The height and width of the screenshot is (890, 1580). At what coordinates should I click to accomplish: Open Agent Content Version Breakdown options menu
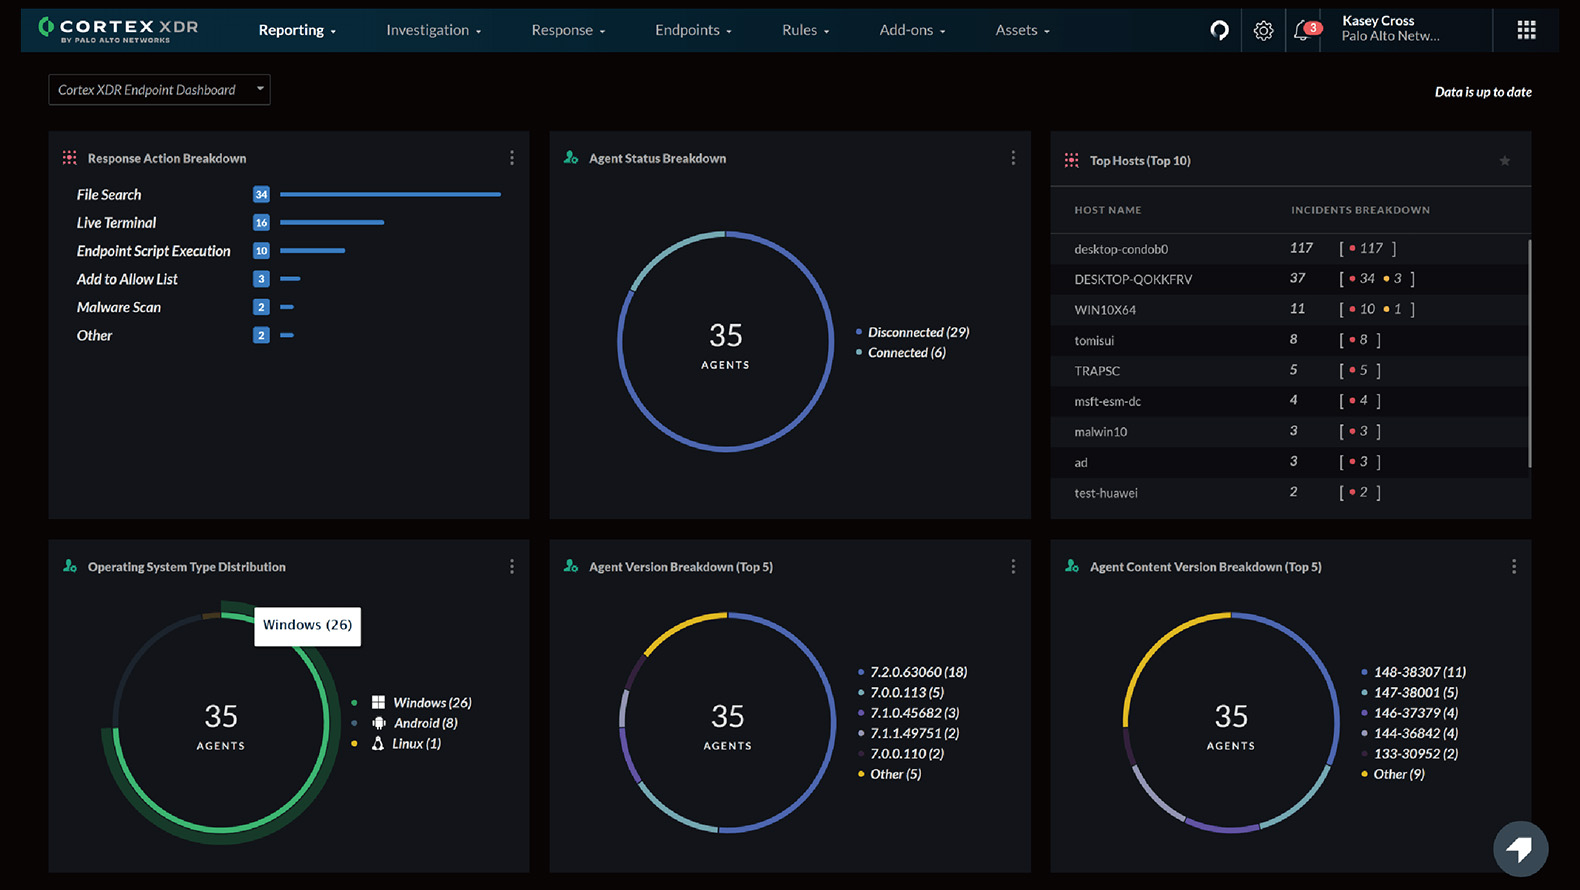click(1513, 567)
